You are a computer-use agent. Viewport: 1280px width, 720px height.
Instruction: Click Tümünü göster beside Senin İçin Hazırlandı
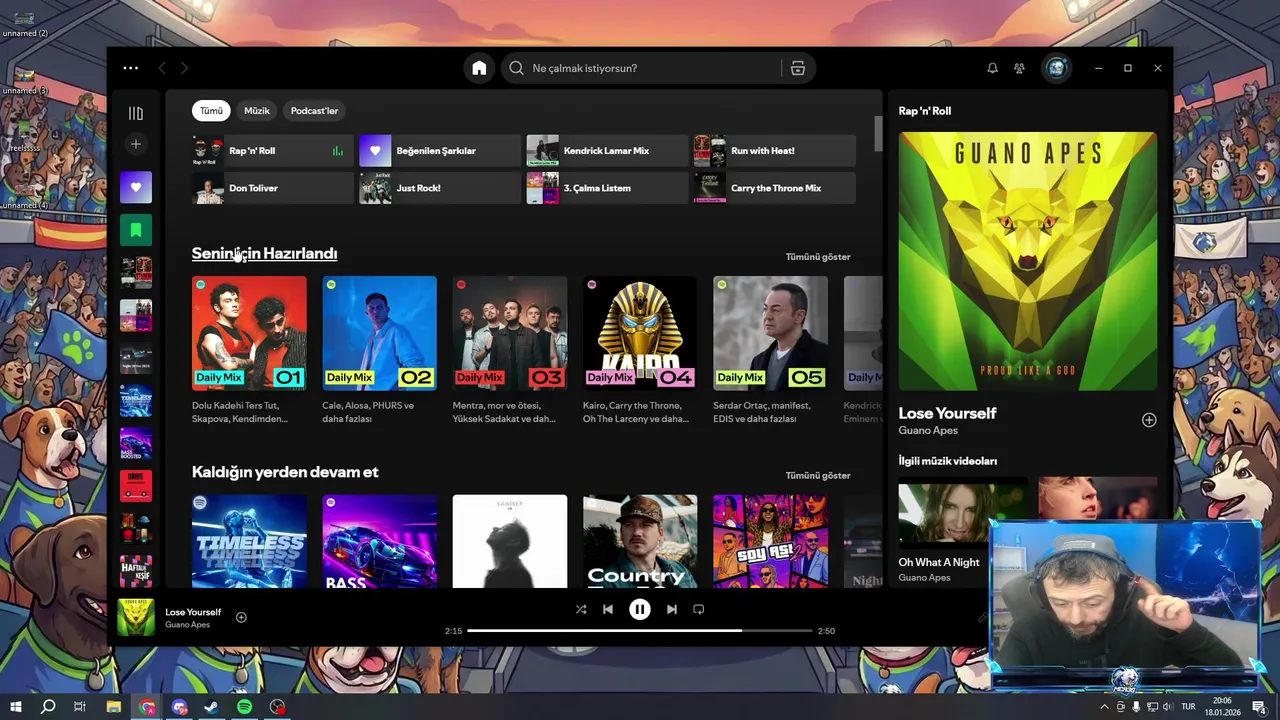click(x=818, y=257)
